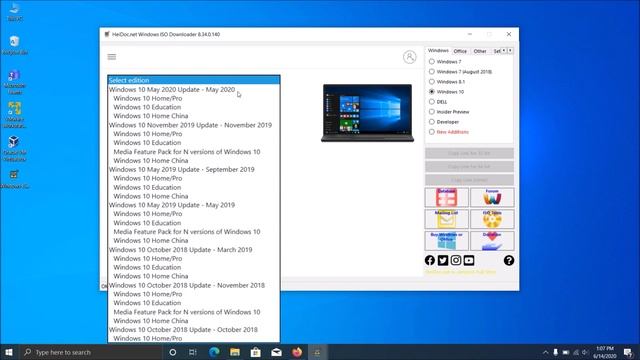Screen dimensions: 640x360
Task: Switch to the partially visible Set tab
Action: [496, 51]
